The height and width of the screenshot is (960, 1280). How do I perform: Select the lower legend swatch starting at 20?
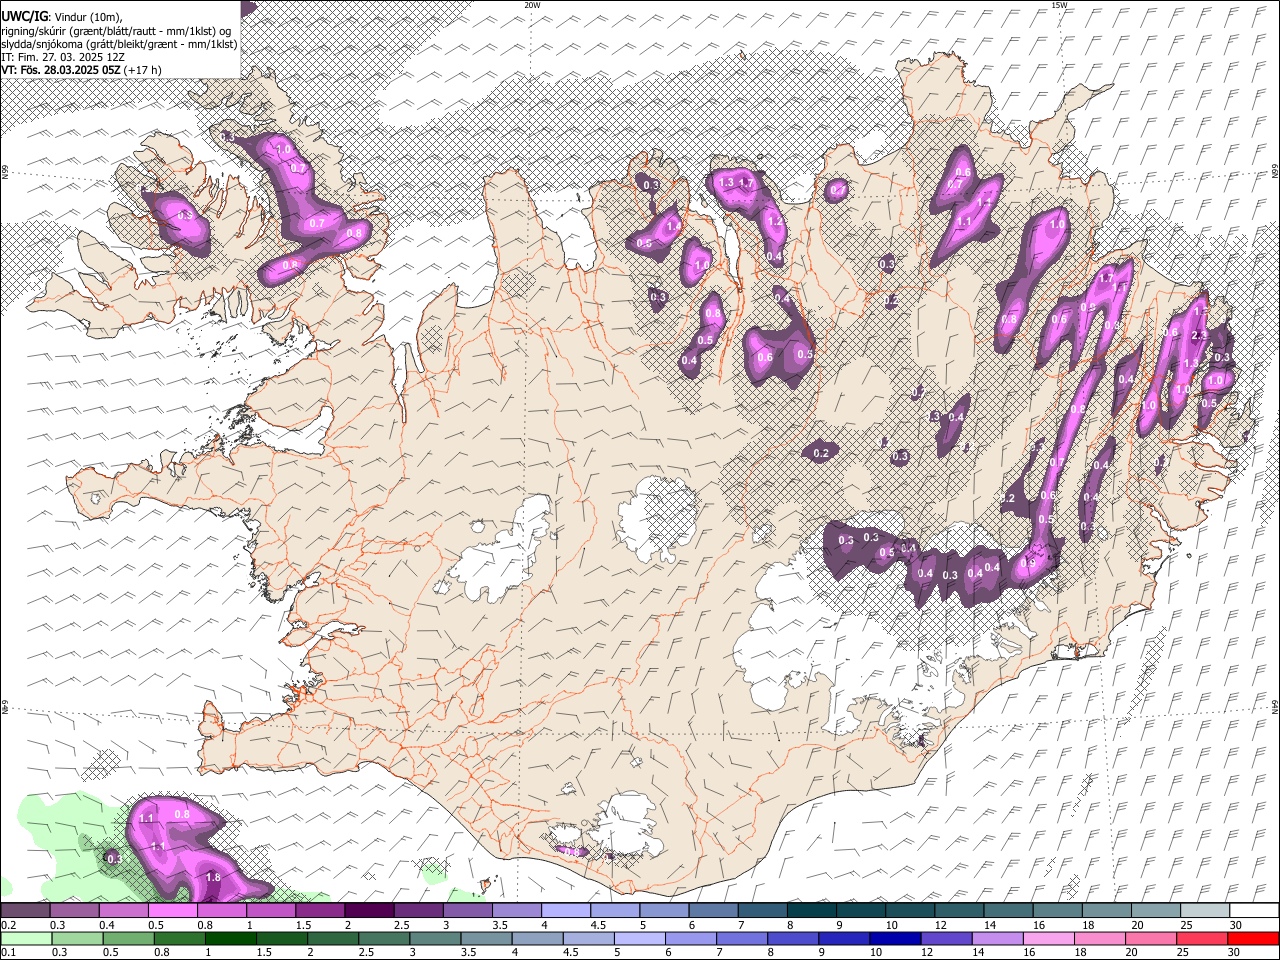1150,939
